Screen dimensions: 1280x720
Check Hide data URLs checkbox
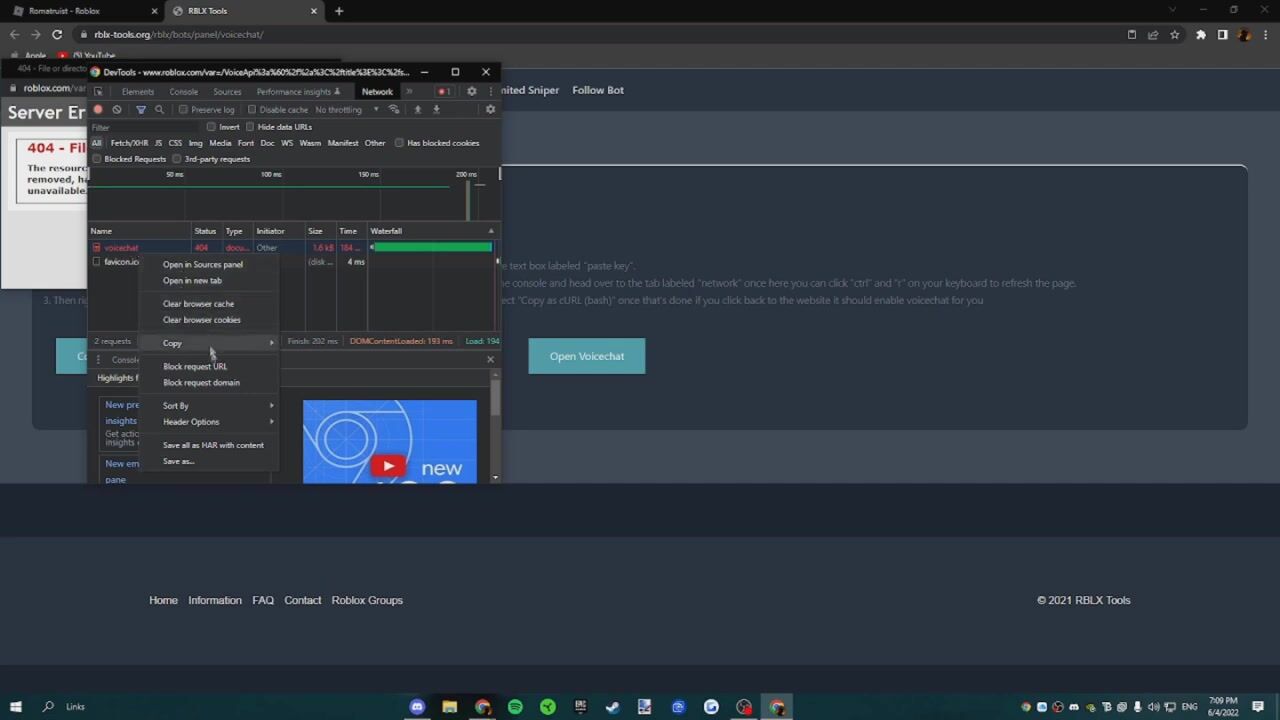pyautogui.click(x=250, y=127)
